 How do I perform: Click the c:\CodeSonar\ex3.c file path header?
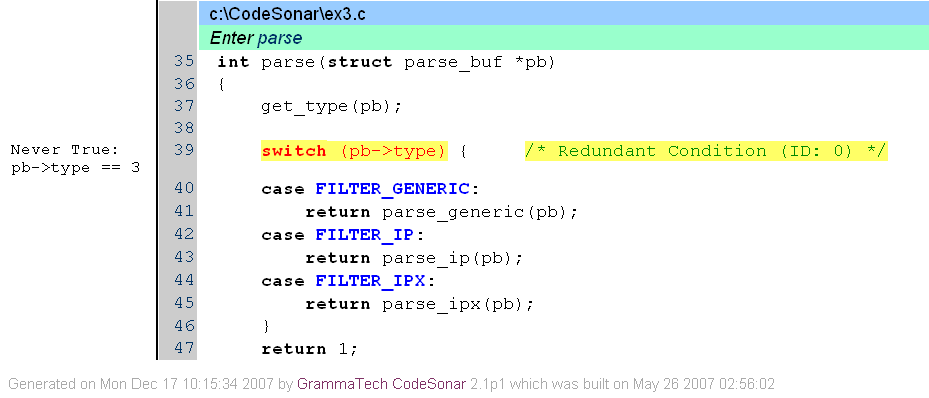pyautogui.click(x=287, y=14)
